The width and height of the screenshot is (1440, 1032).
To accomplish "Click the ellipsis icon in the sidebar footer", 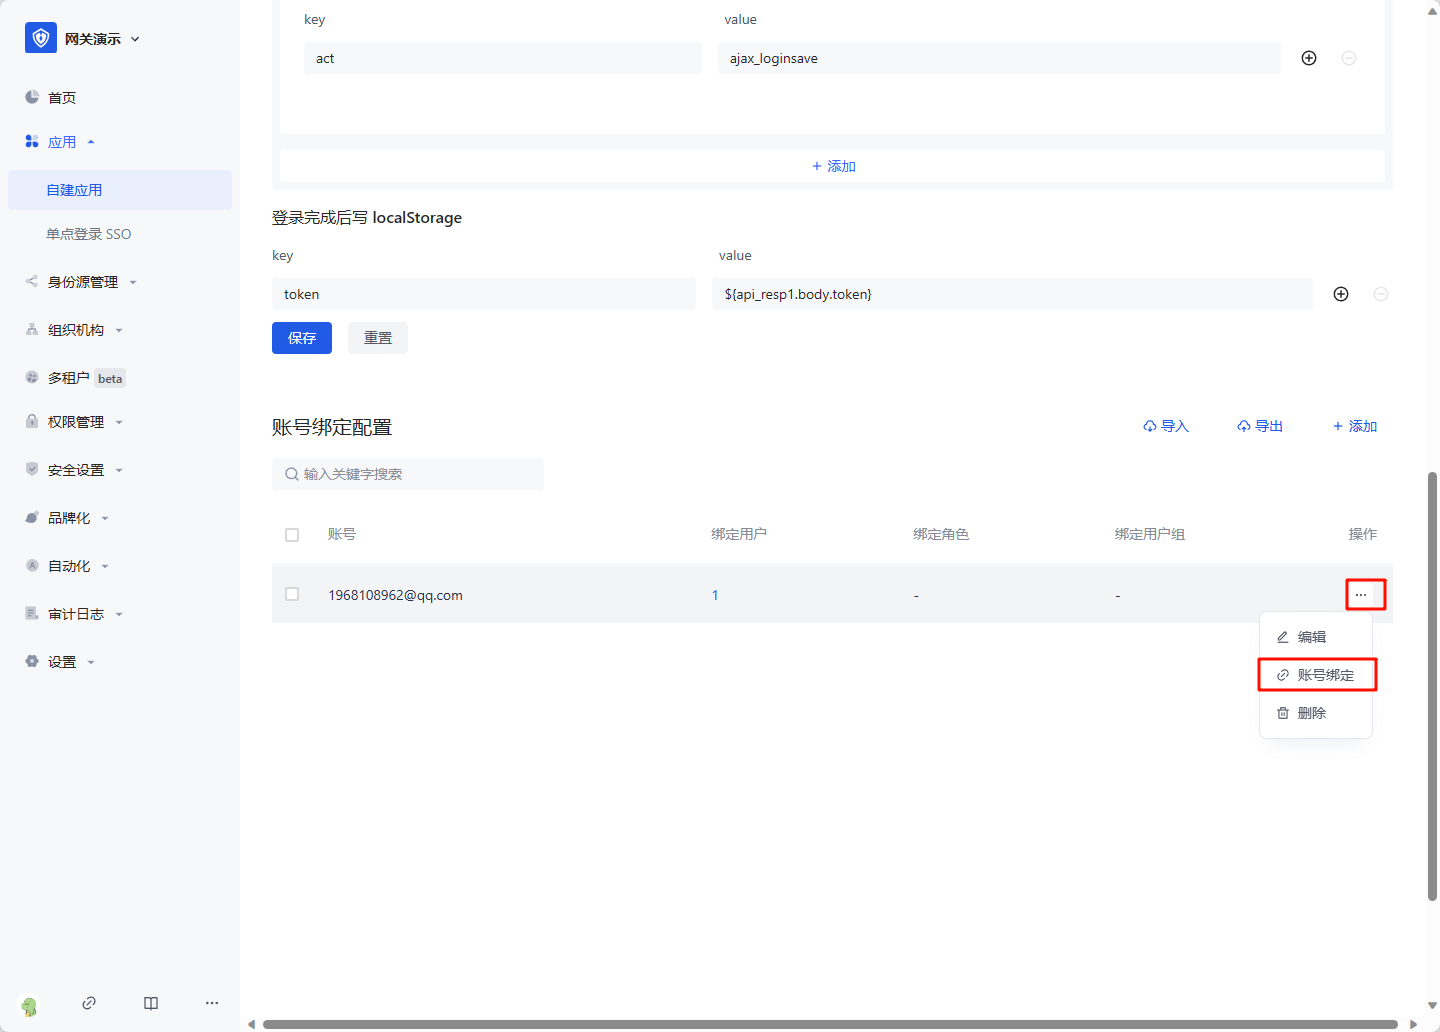I will [212, 1003].
